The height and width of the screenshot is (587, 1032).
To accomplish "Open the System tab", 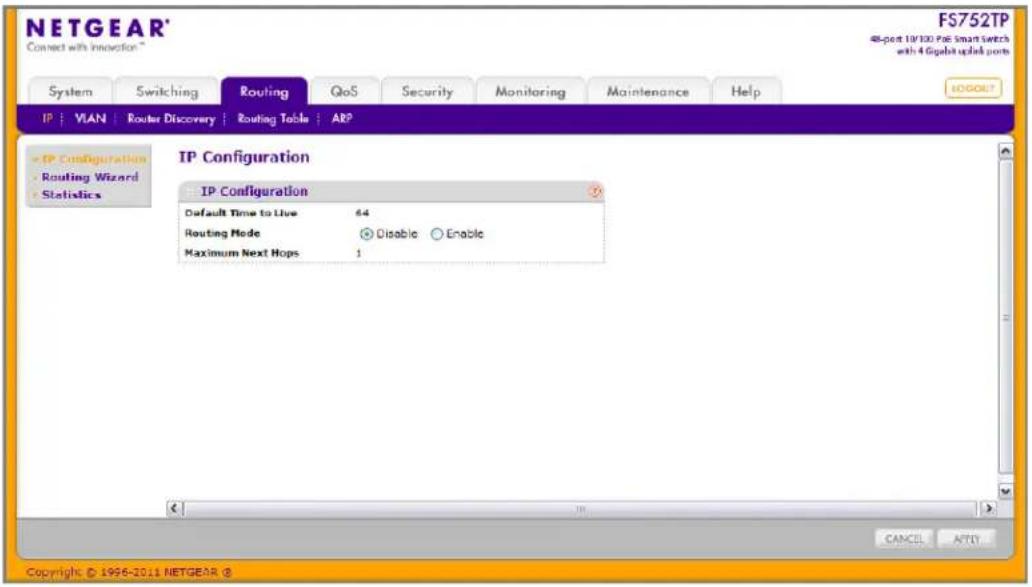I will coord(70,91).
